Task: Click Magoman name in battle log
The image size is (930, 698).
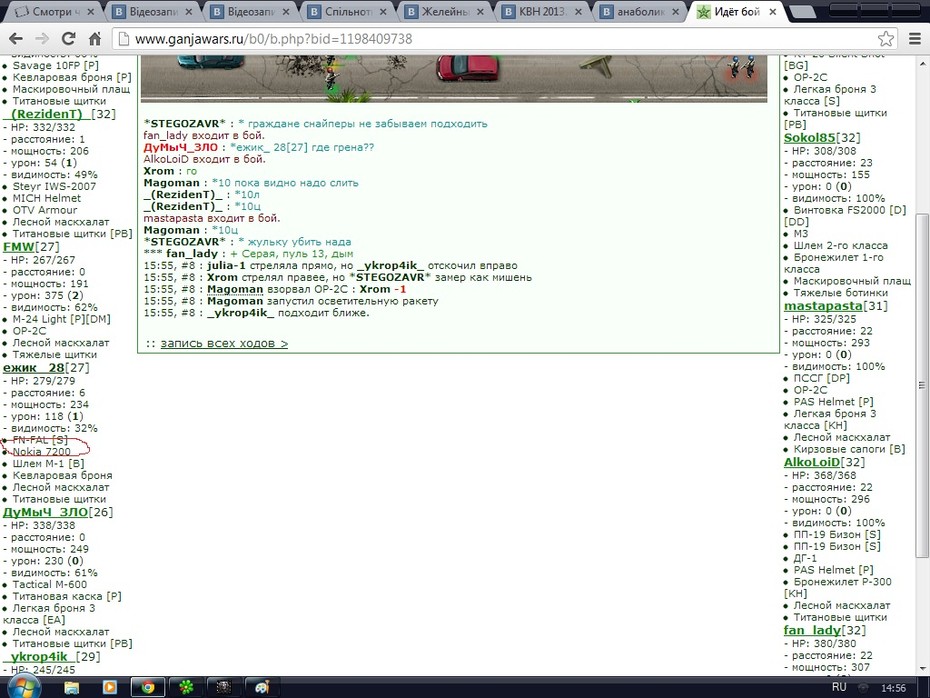Action: pyautogui.click(x=235, y=289)
